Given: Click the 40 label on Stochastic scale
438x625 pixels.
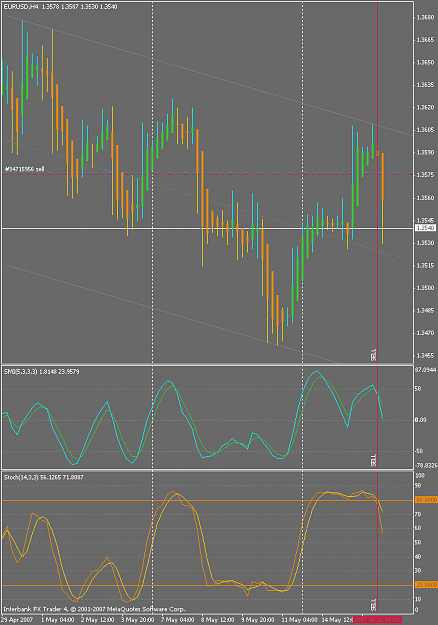Looking at the screenshot, I should point(418,556).
